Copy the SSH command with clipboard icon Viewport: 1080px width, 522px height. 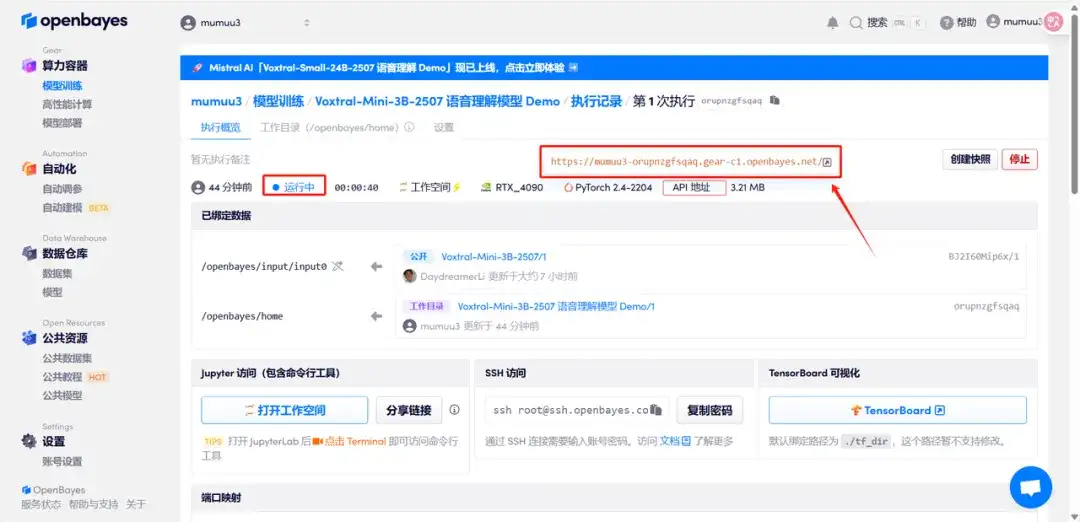coord(656,410)
